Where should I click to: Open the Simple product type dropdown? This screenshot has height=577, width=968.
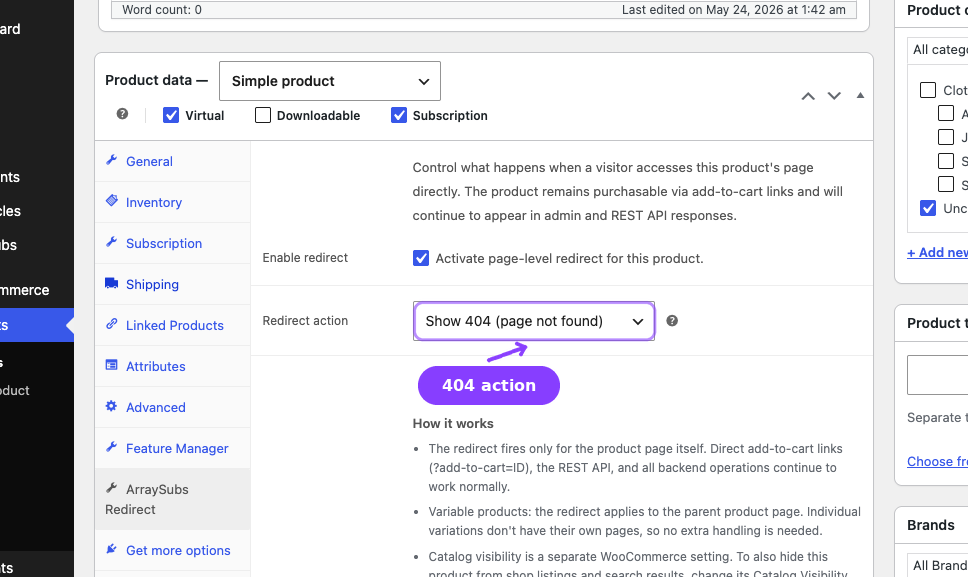tap(330, 81)
